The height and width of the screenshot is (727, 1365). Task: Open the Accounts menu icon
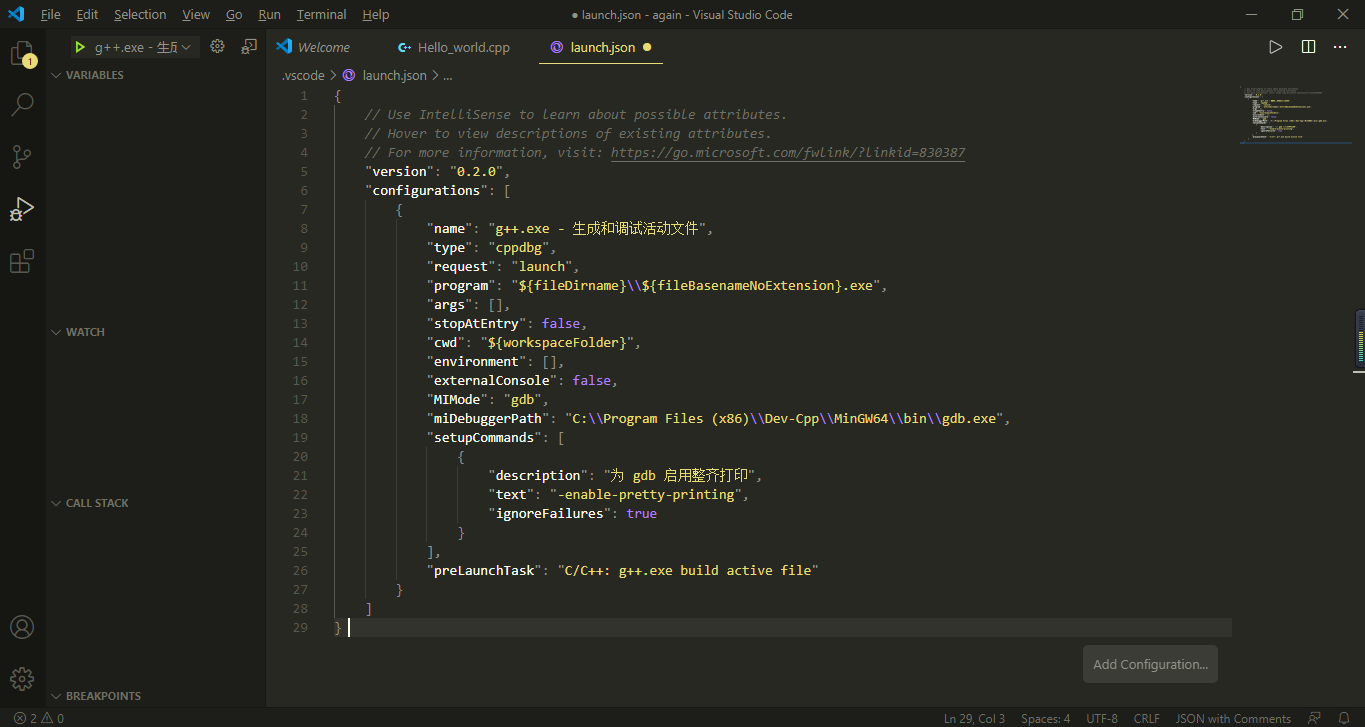point(22,627)
